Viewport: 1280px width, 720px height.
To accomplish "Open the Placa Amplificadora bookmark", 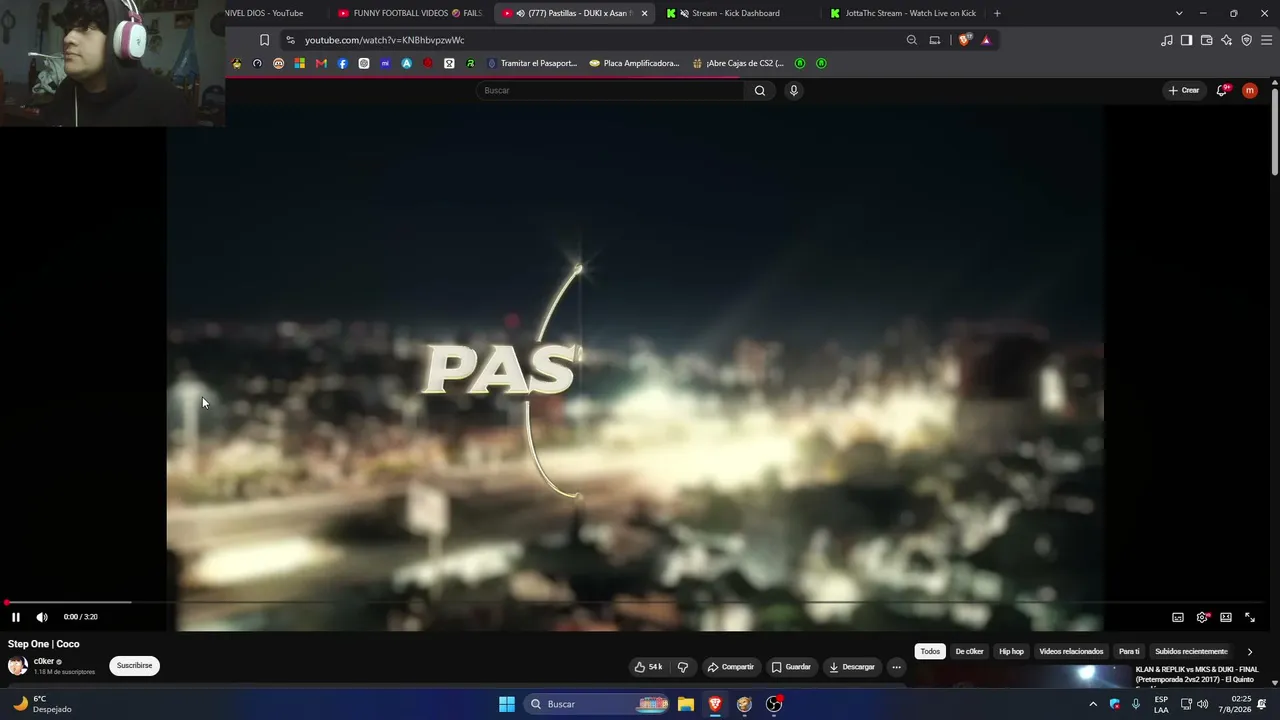I will pos(634,63).
